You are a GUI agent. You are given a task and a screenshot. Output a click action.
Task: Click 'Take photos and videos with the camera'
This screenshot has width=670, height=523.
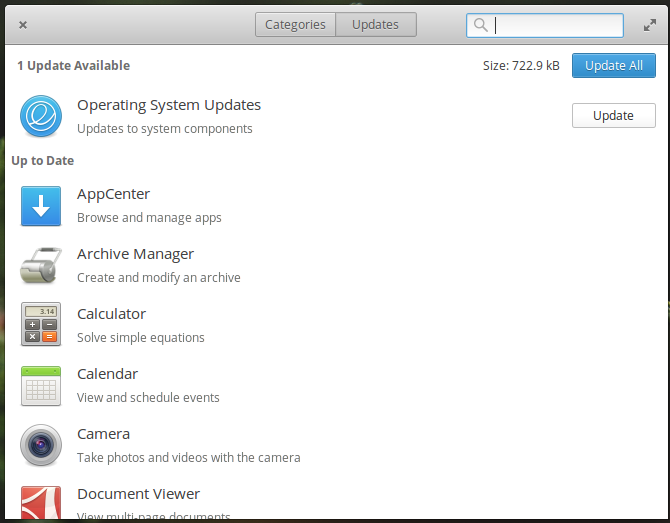point(188,458)
